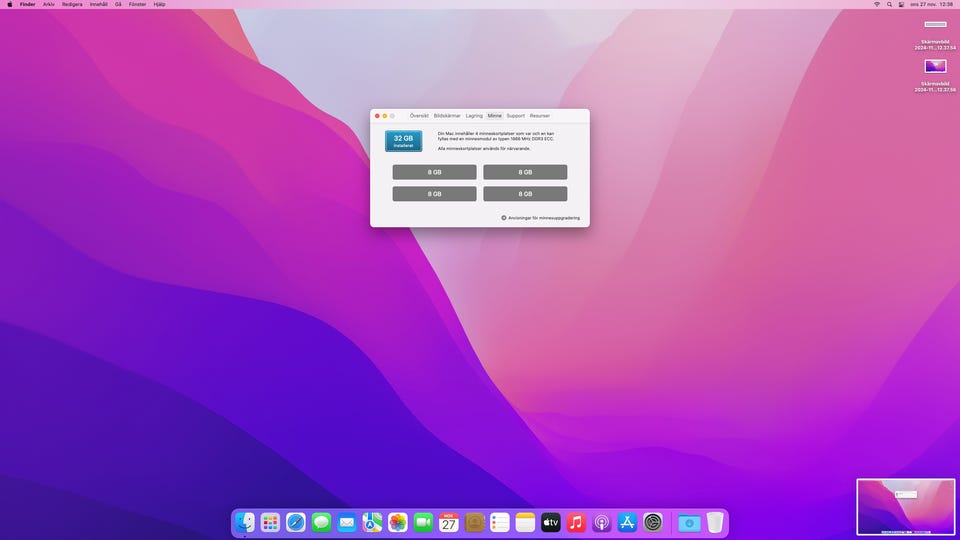
Task: Open the Gå menu
Action: click(x=118, y=4)
